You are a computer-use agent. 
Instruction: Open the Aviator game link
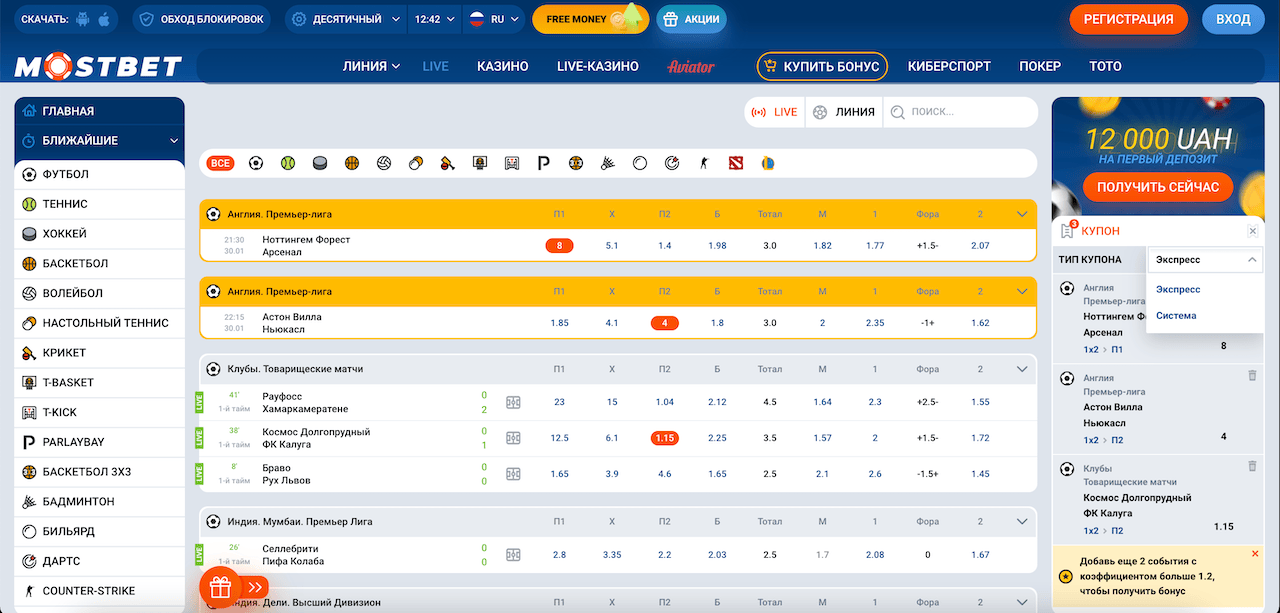pos(690,66)
